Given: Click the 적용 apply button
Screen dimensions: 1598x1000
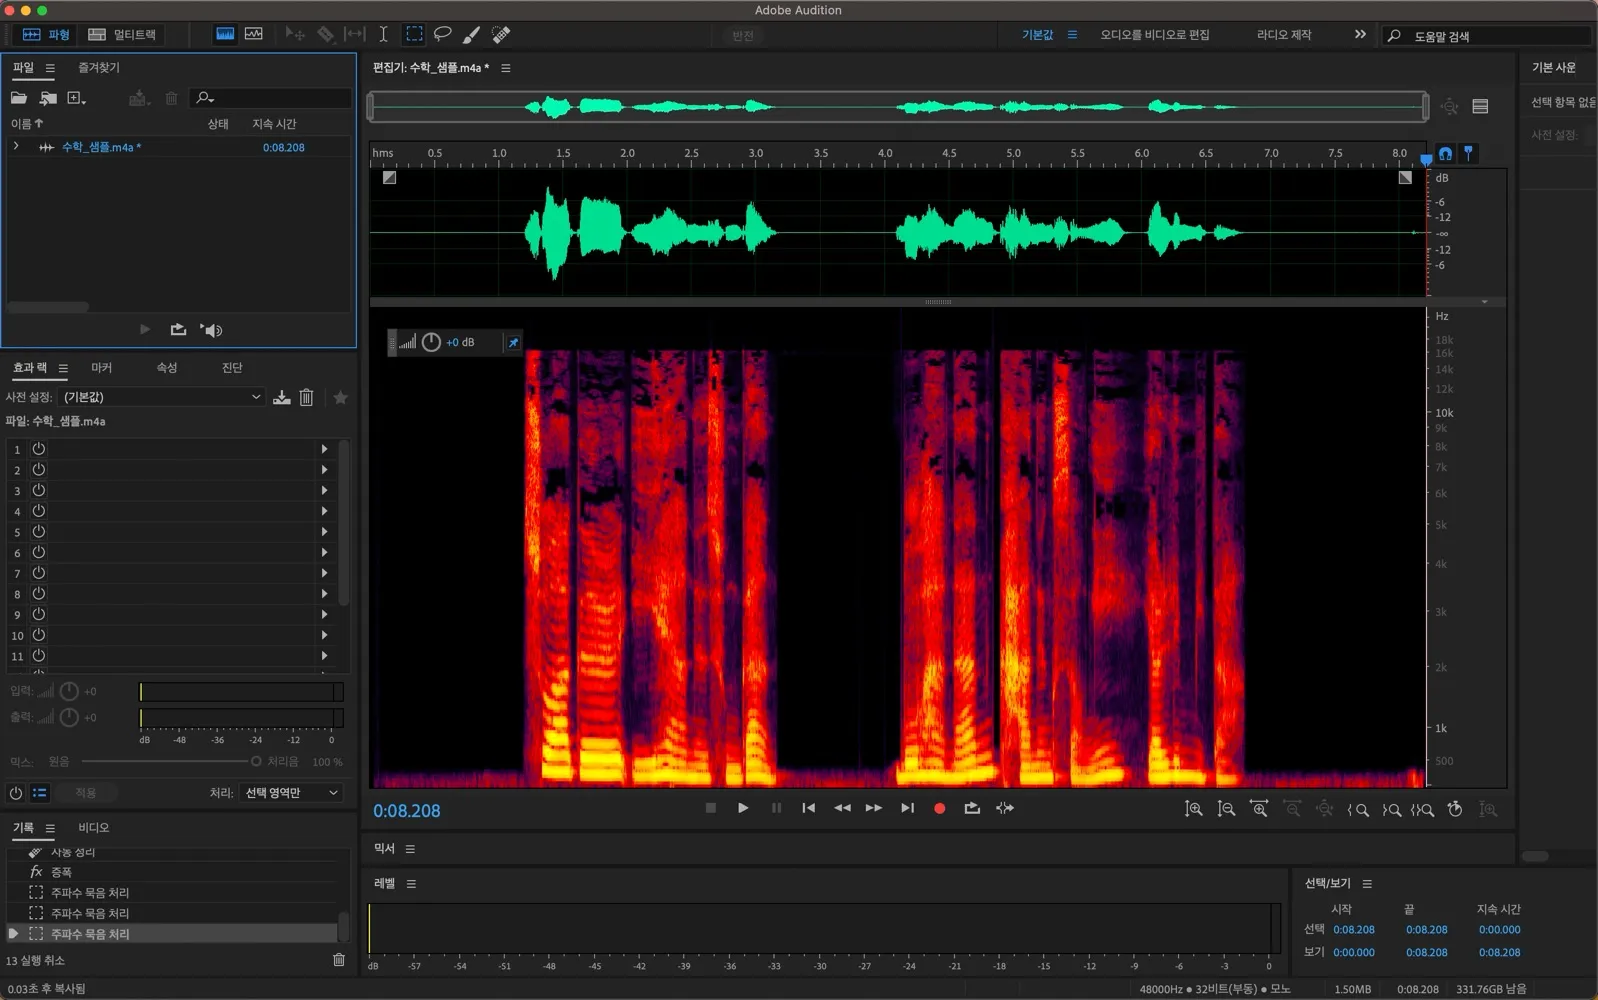Looking at the screenshot, I should click(86, 793).
